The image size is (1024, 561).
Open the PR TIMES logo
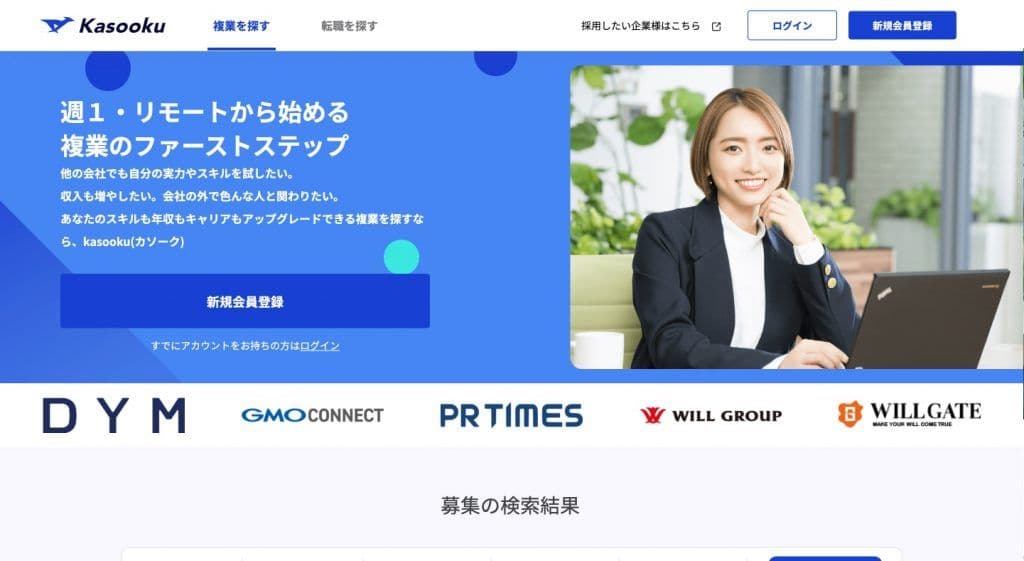coord(511,415)
